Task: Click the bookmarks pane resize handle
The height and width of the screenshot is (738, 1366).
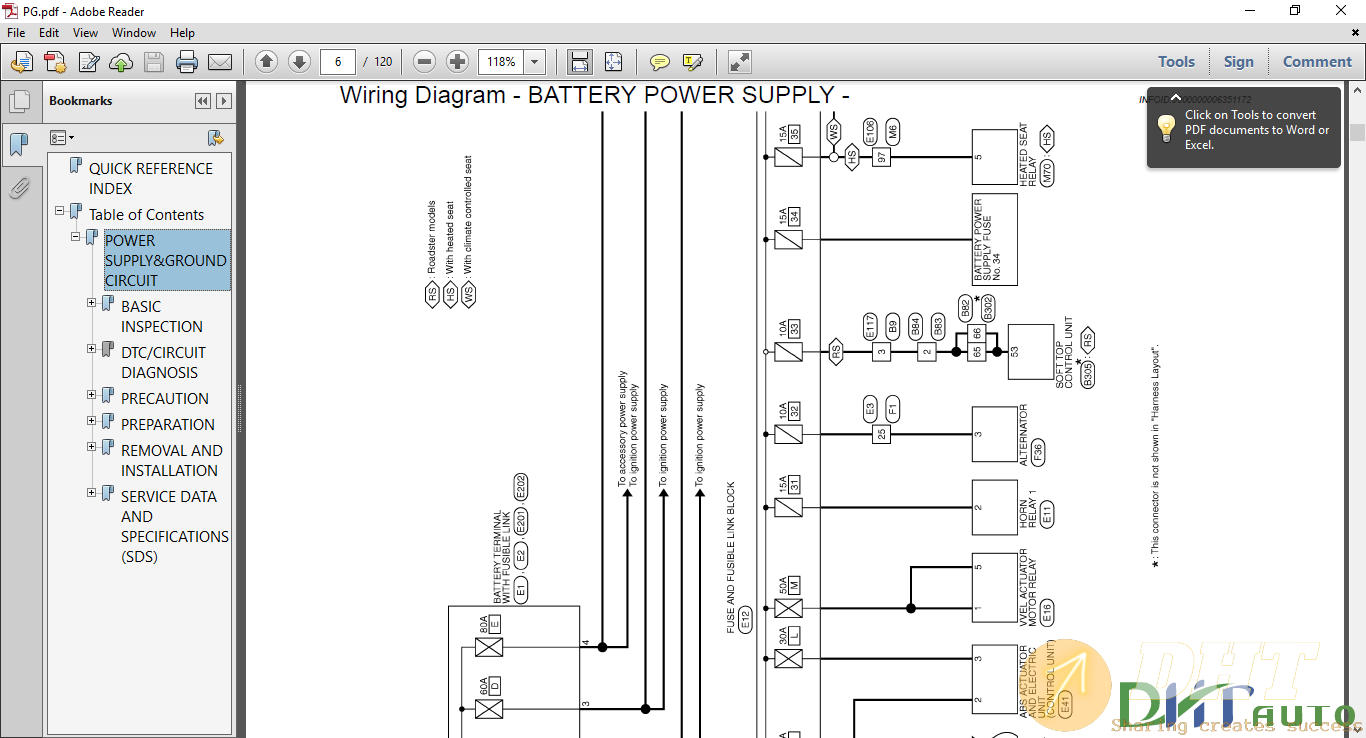Action: (x=240, y=410)
